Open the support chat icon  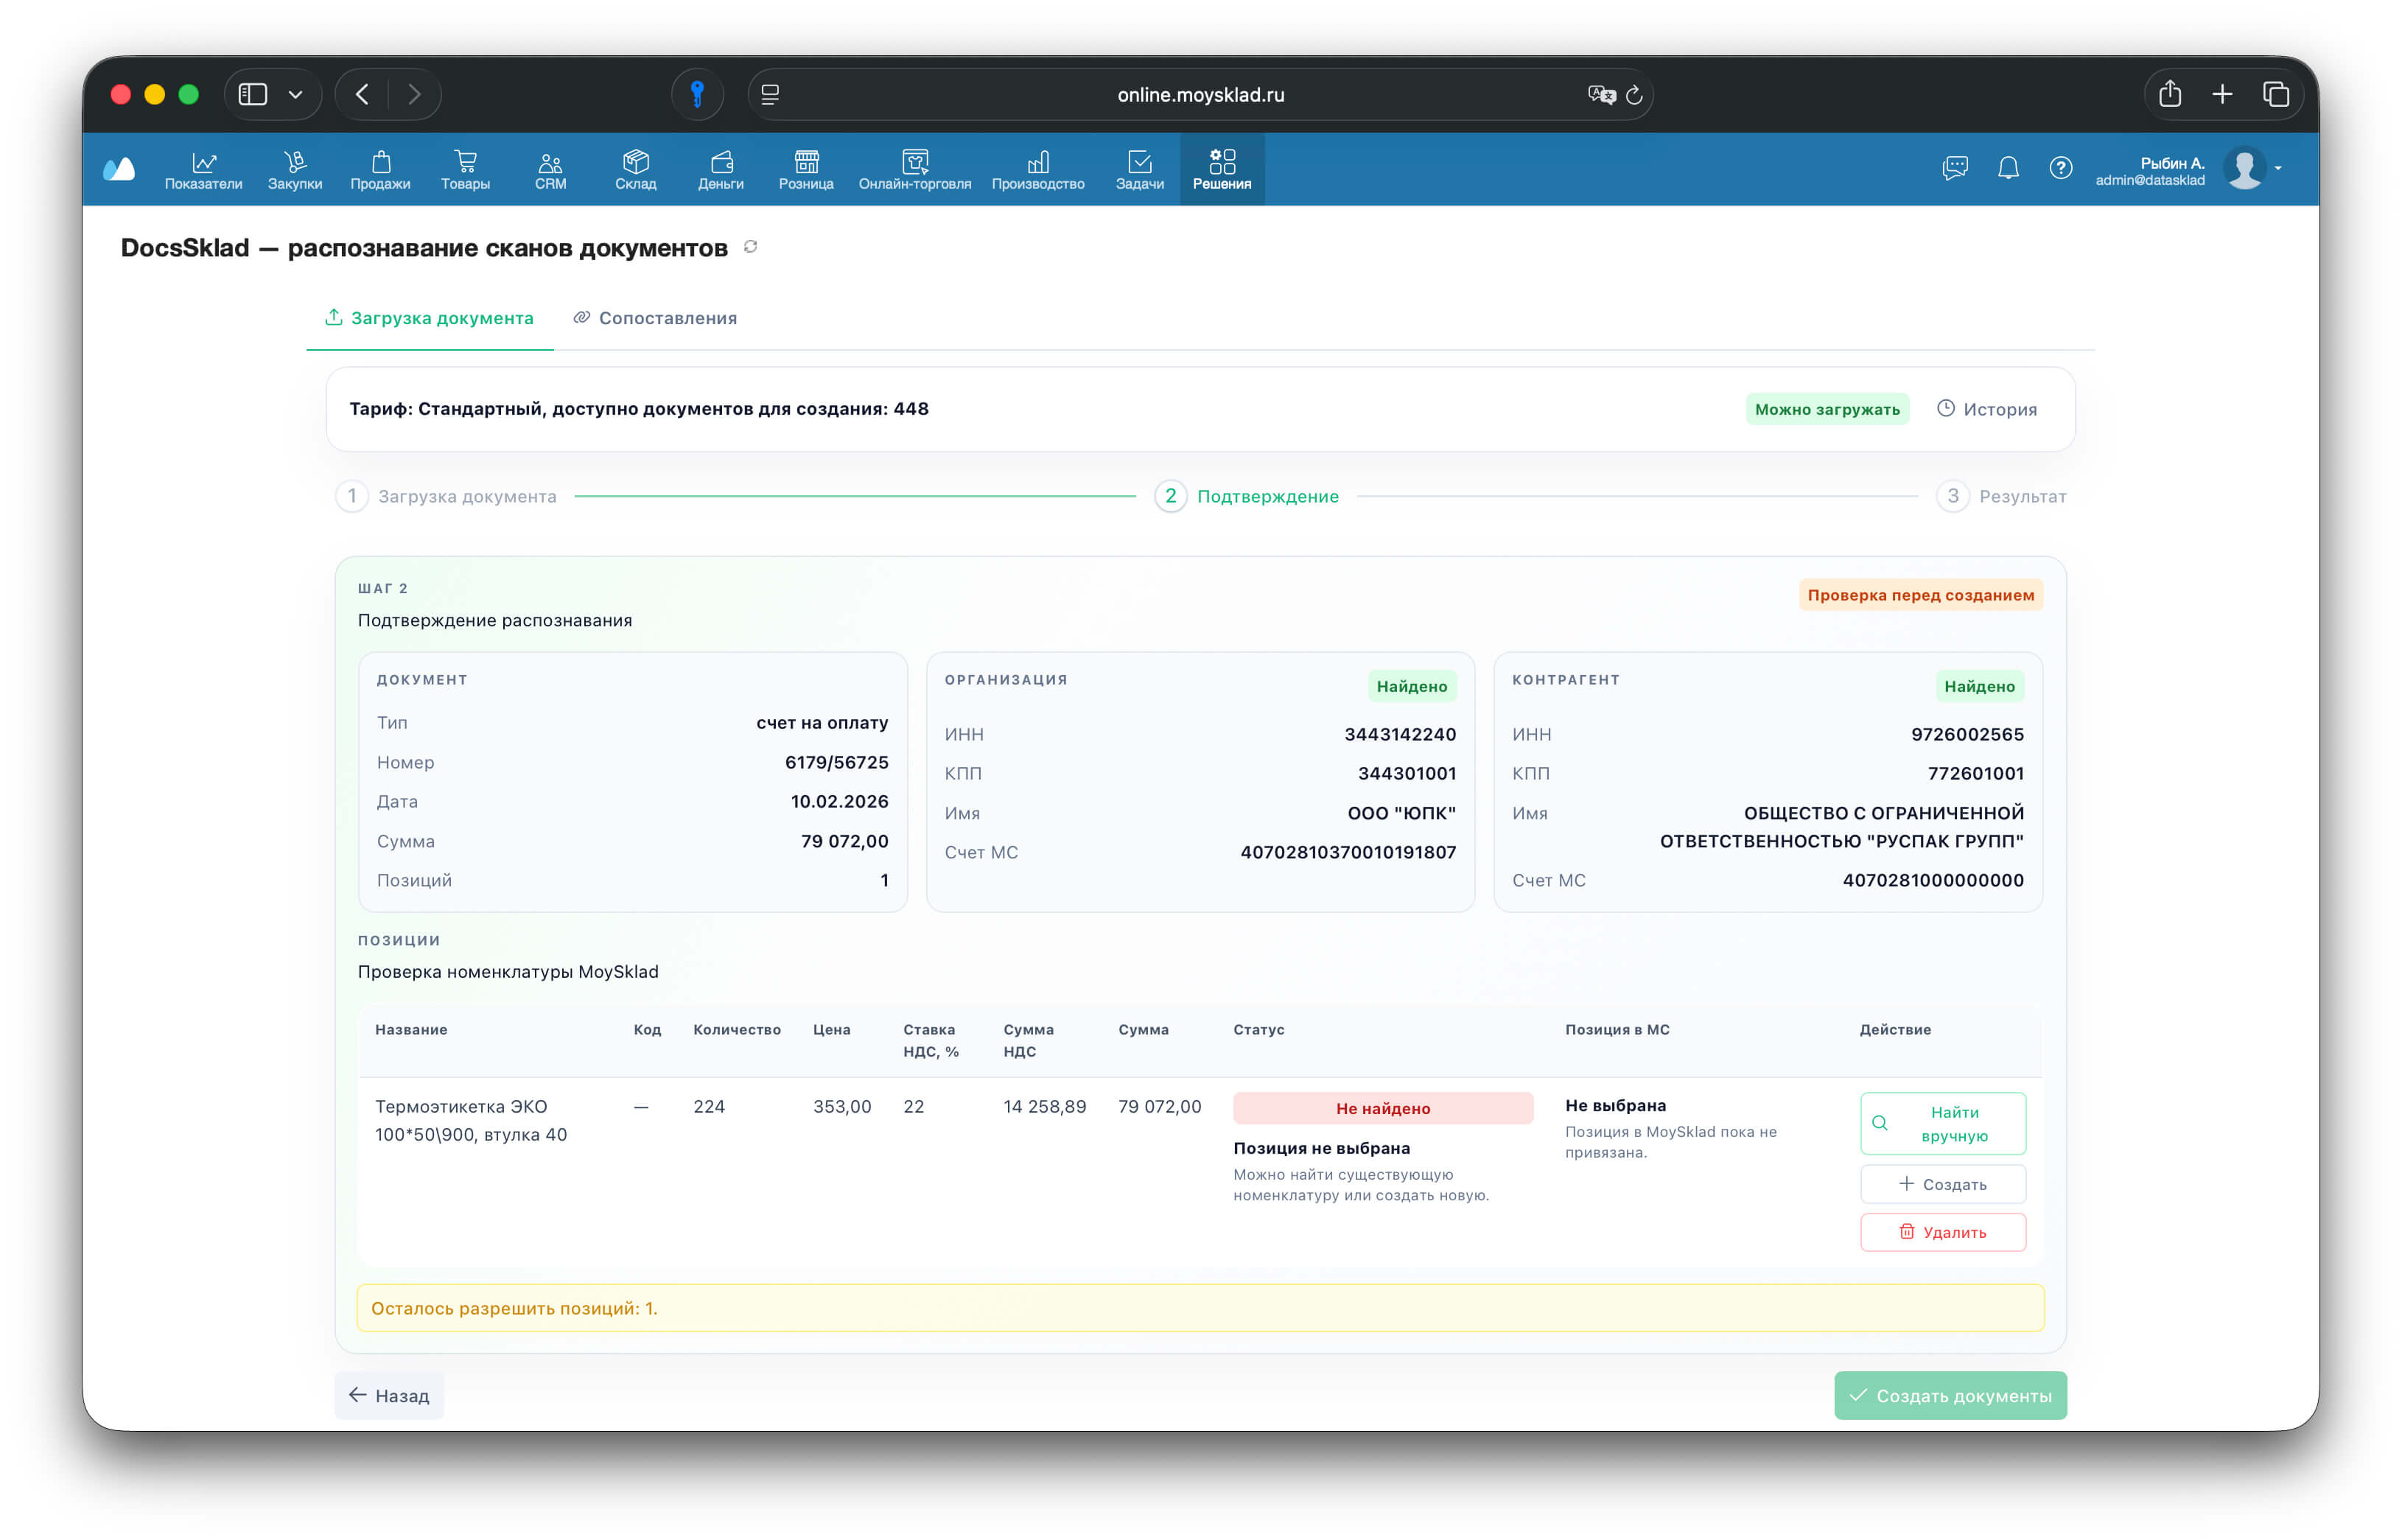point(1954,167)
